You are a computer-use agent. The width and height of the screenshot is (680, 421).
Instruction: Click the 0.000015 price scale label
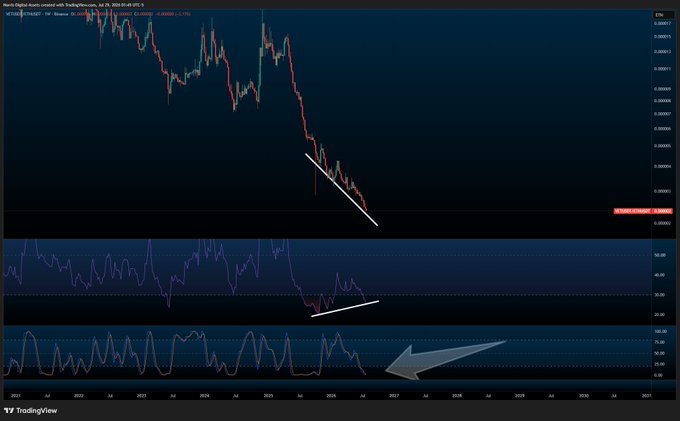(662, 37)
